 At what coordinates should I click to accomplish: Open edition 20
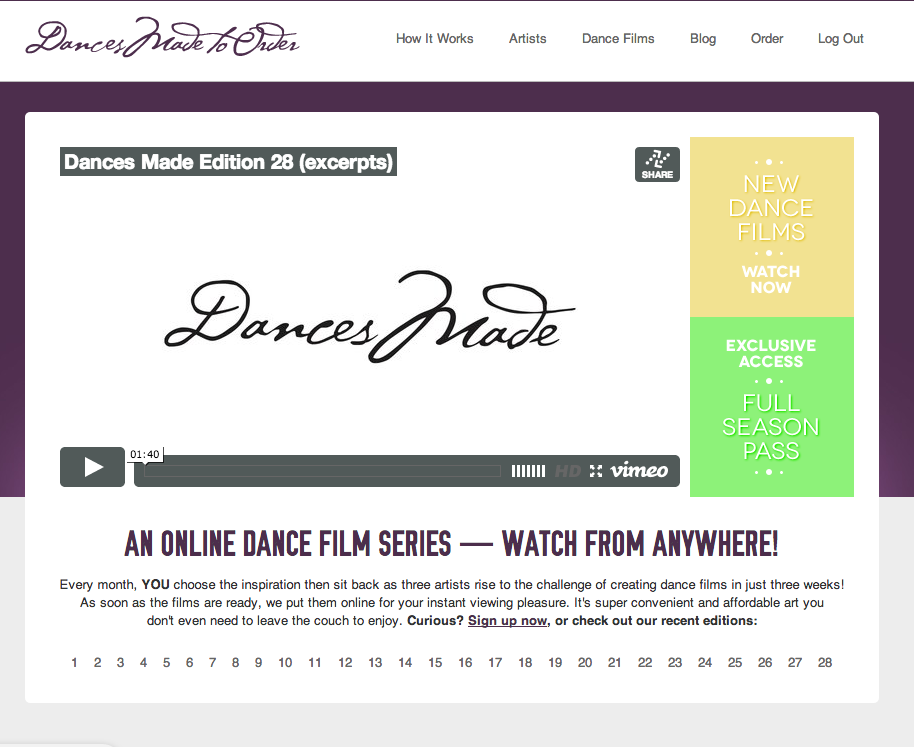coord(585,663)
